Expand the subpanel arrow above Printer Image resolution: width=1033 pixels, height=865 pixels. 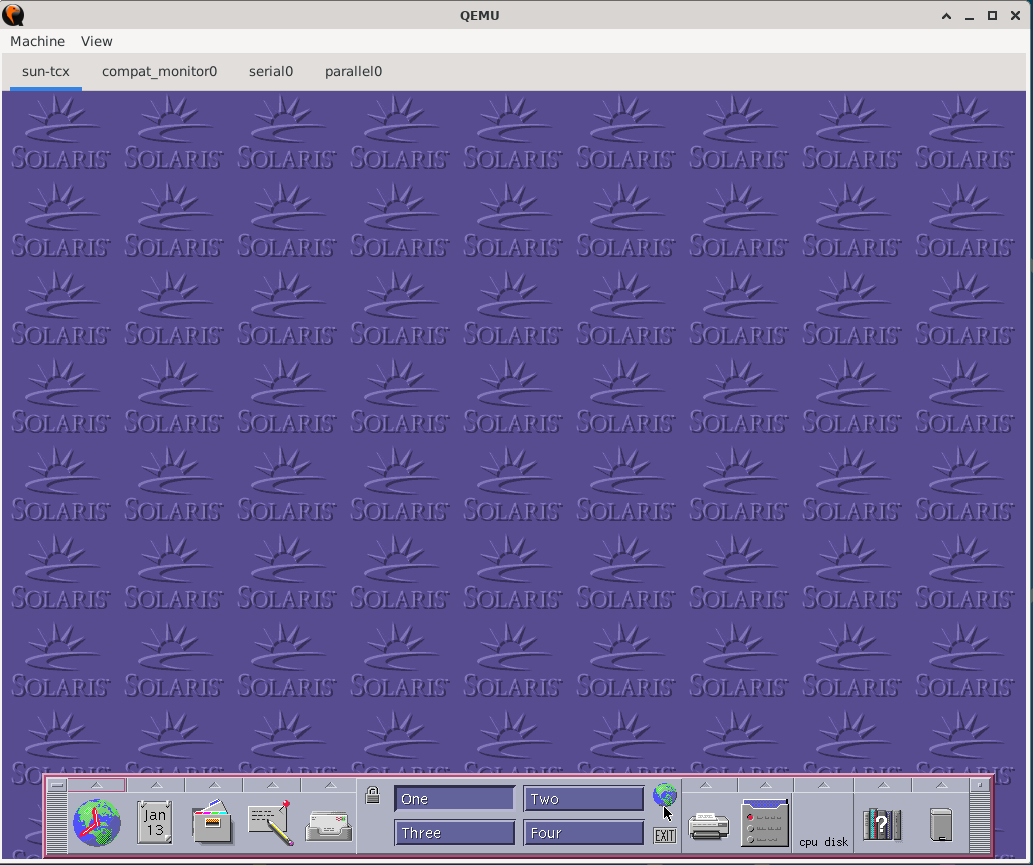pos(706,786)
